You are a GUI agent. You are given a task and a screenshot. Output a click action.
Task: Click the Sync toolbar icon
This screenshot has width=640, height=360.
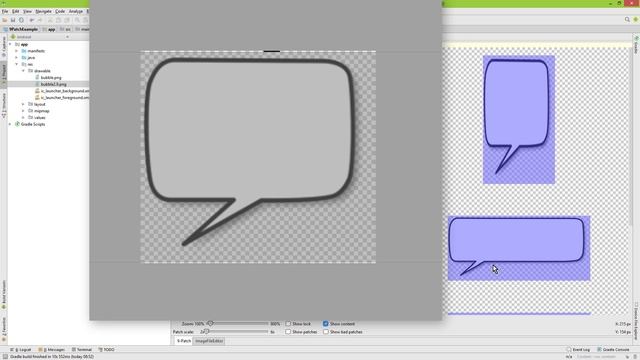pos(21,20)
